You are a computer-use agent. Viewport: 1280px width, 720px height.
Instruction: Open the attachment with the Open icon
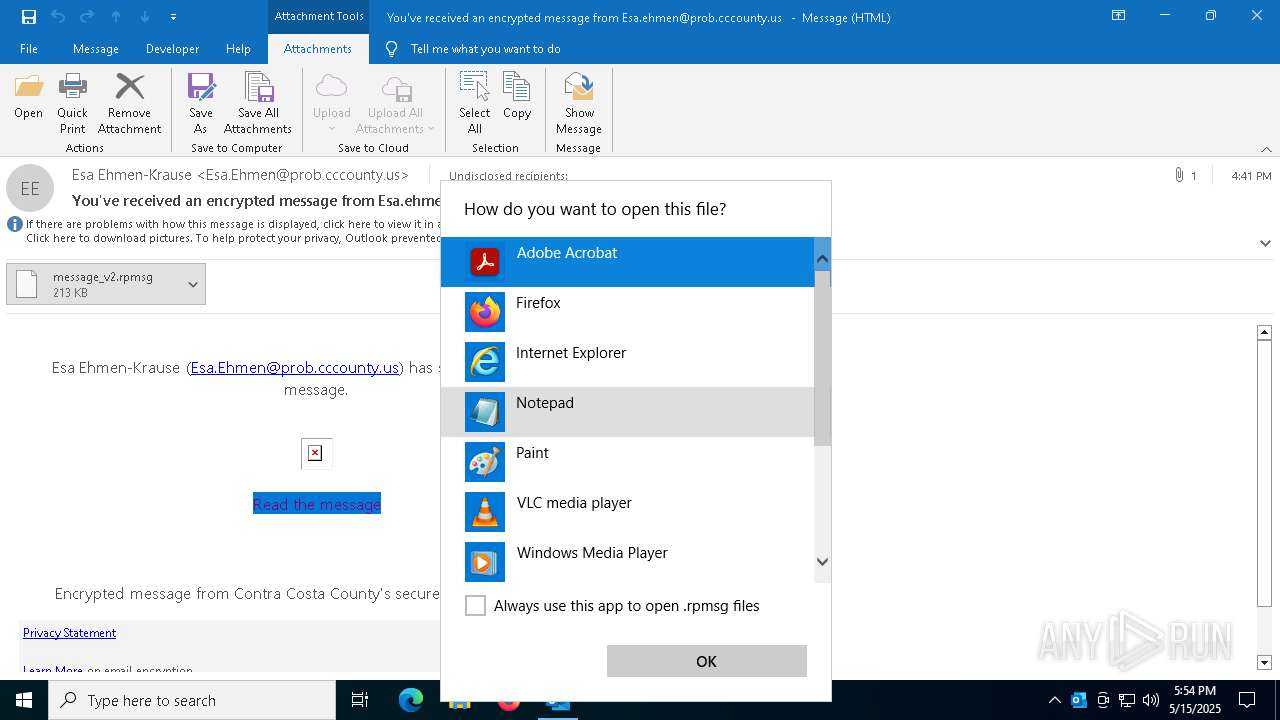click(28, 97)
